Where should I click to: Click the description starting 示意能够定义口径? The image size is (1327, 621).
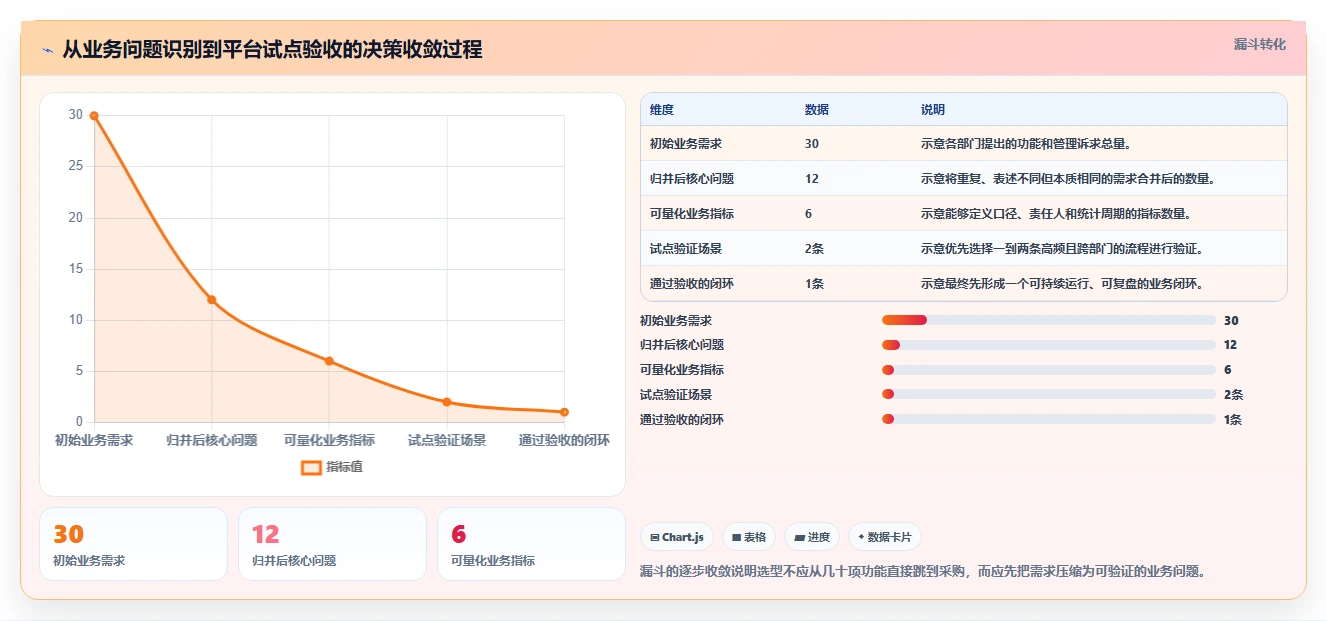coord(1055,214)
